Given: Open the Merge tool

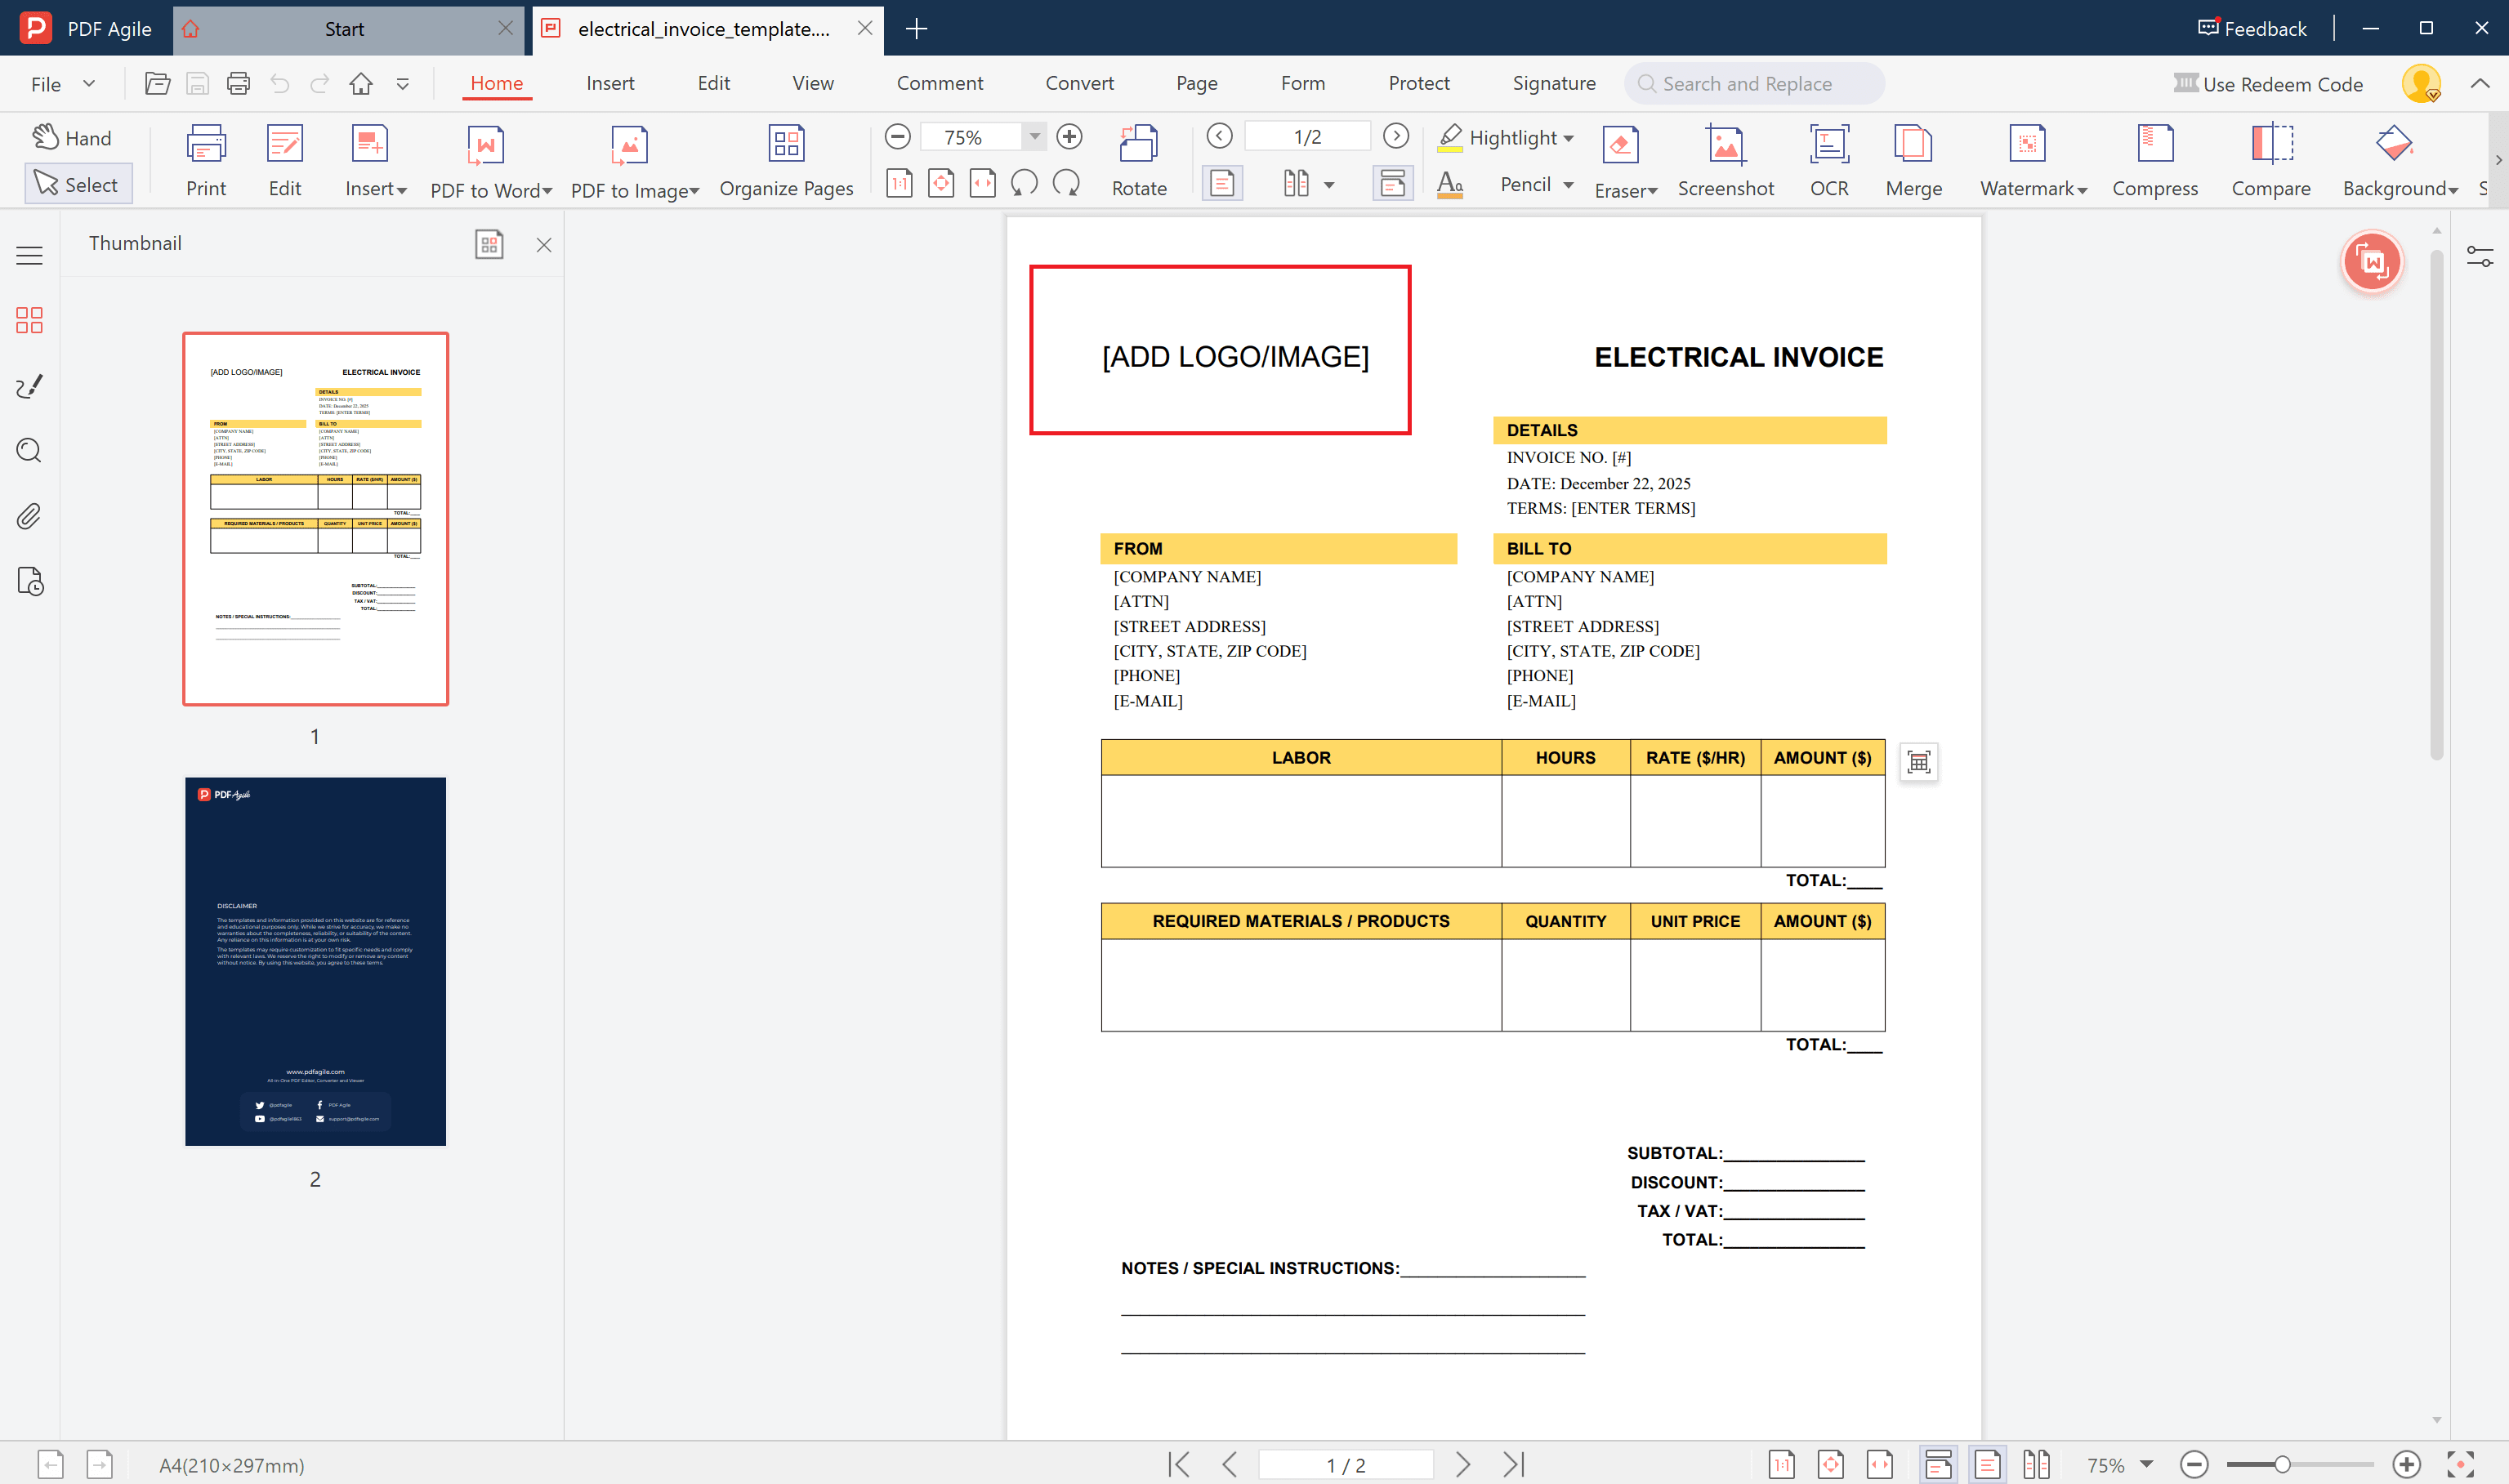Looking at the screenshot, I should 1911,160.
